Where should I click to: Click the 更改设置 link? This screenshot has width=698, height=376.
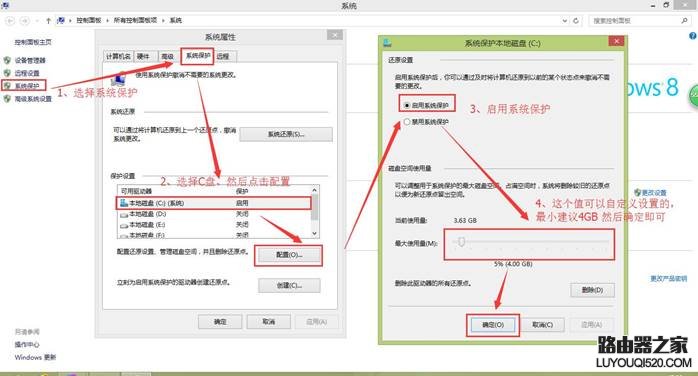654,193
